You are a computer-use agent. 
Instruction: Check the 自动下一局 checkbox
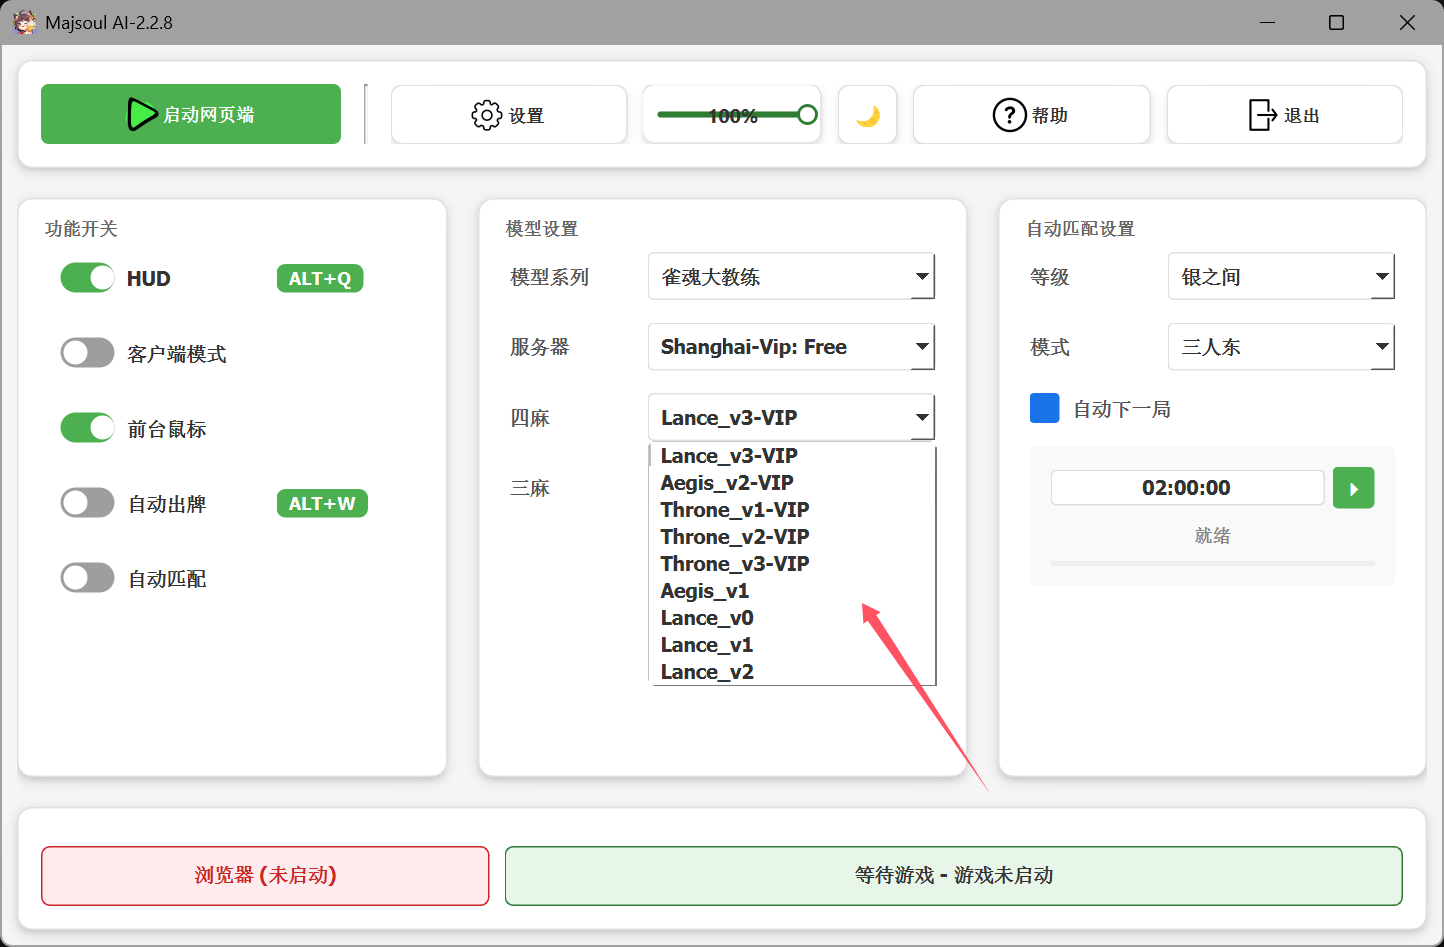[x=1044, y=408]
